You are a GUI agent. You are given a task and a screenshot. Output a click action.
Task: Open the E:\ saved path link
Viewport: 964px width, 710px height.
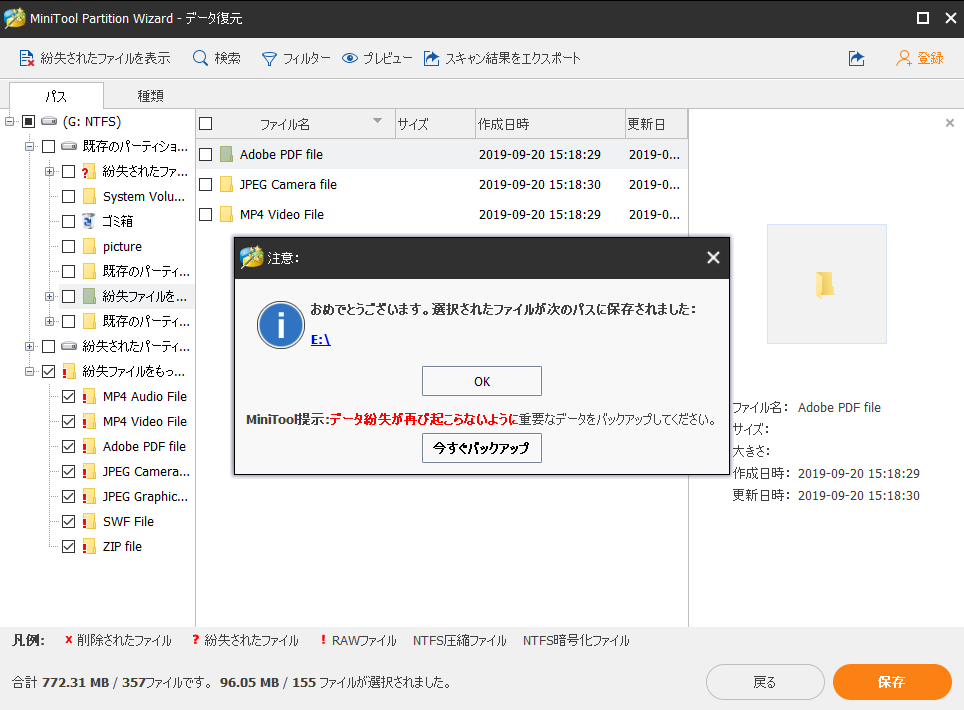(320, 339)
